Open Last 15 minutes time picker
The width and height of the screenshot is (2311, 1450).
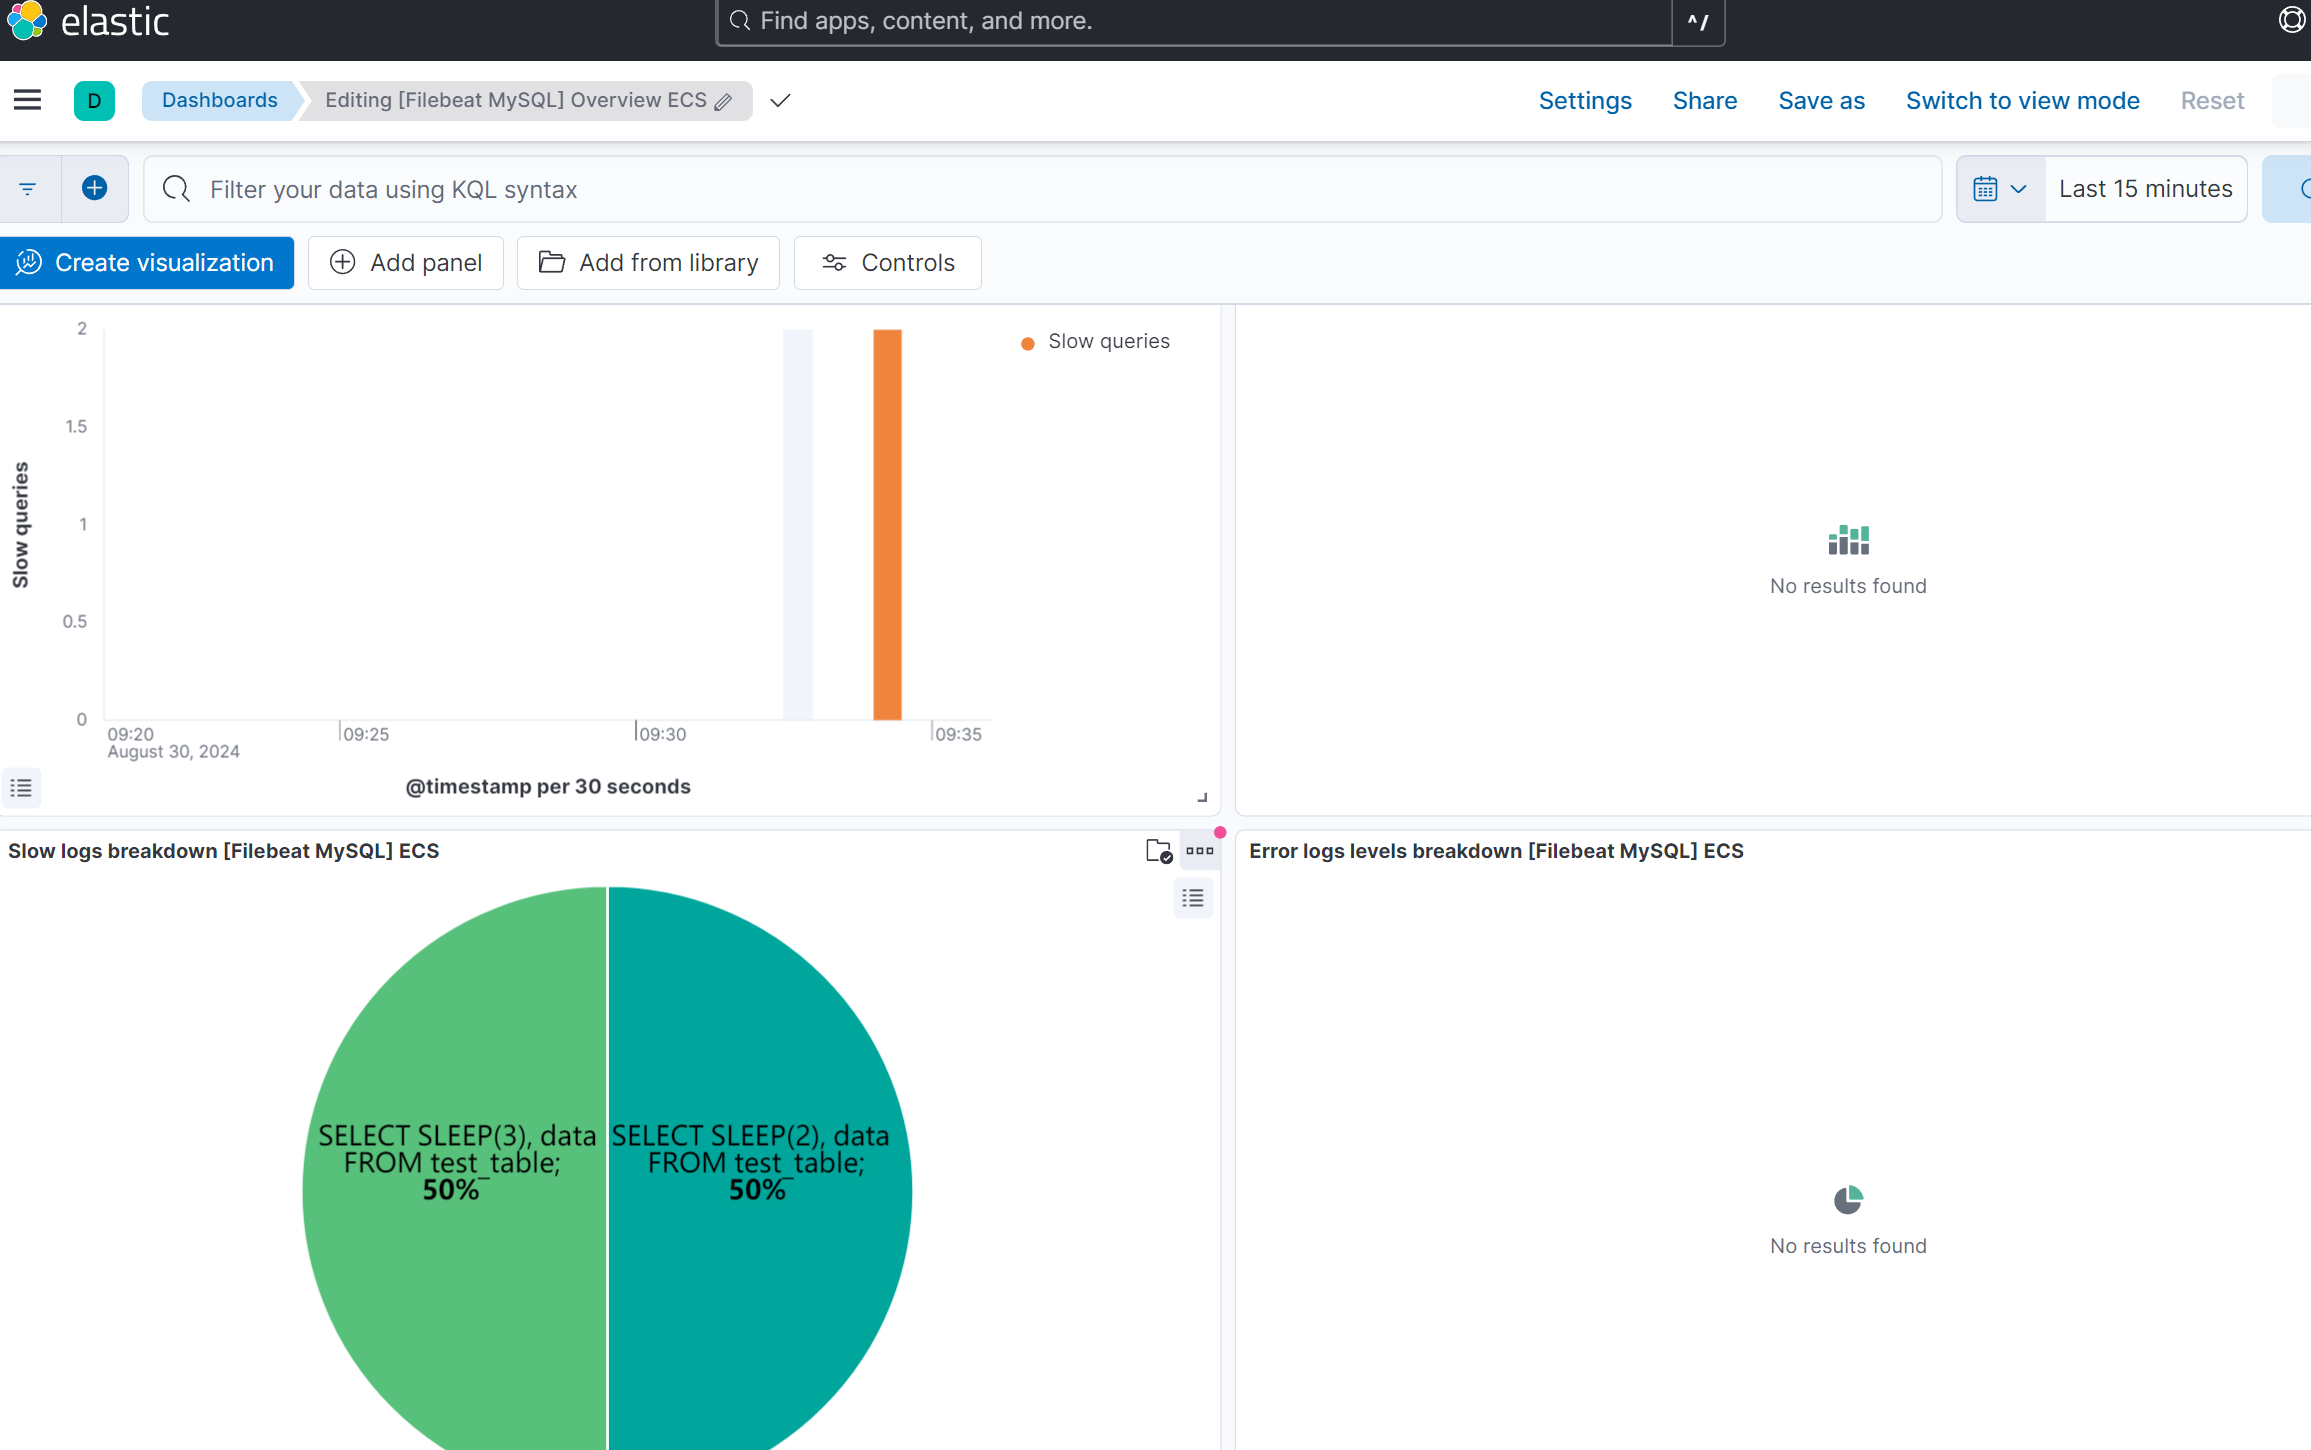[x=2145, y=189]
